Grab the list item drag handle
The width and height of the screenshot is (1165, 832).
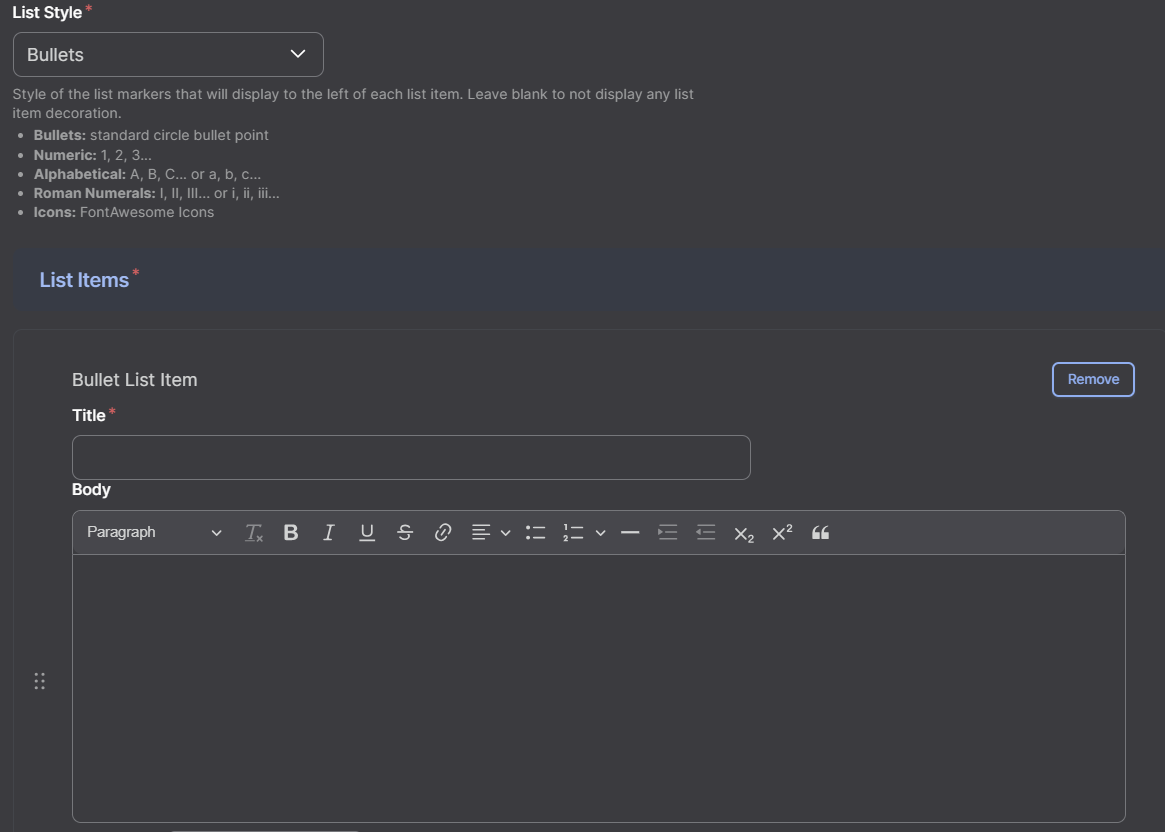click(39, 681)
